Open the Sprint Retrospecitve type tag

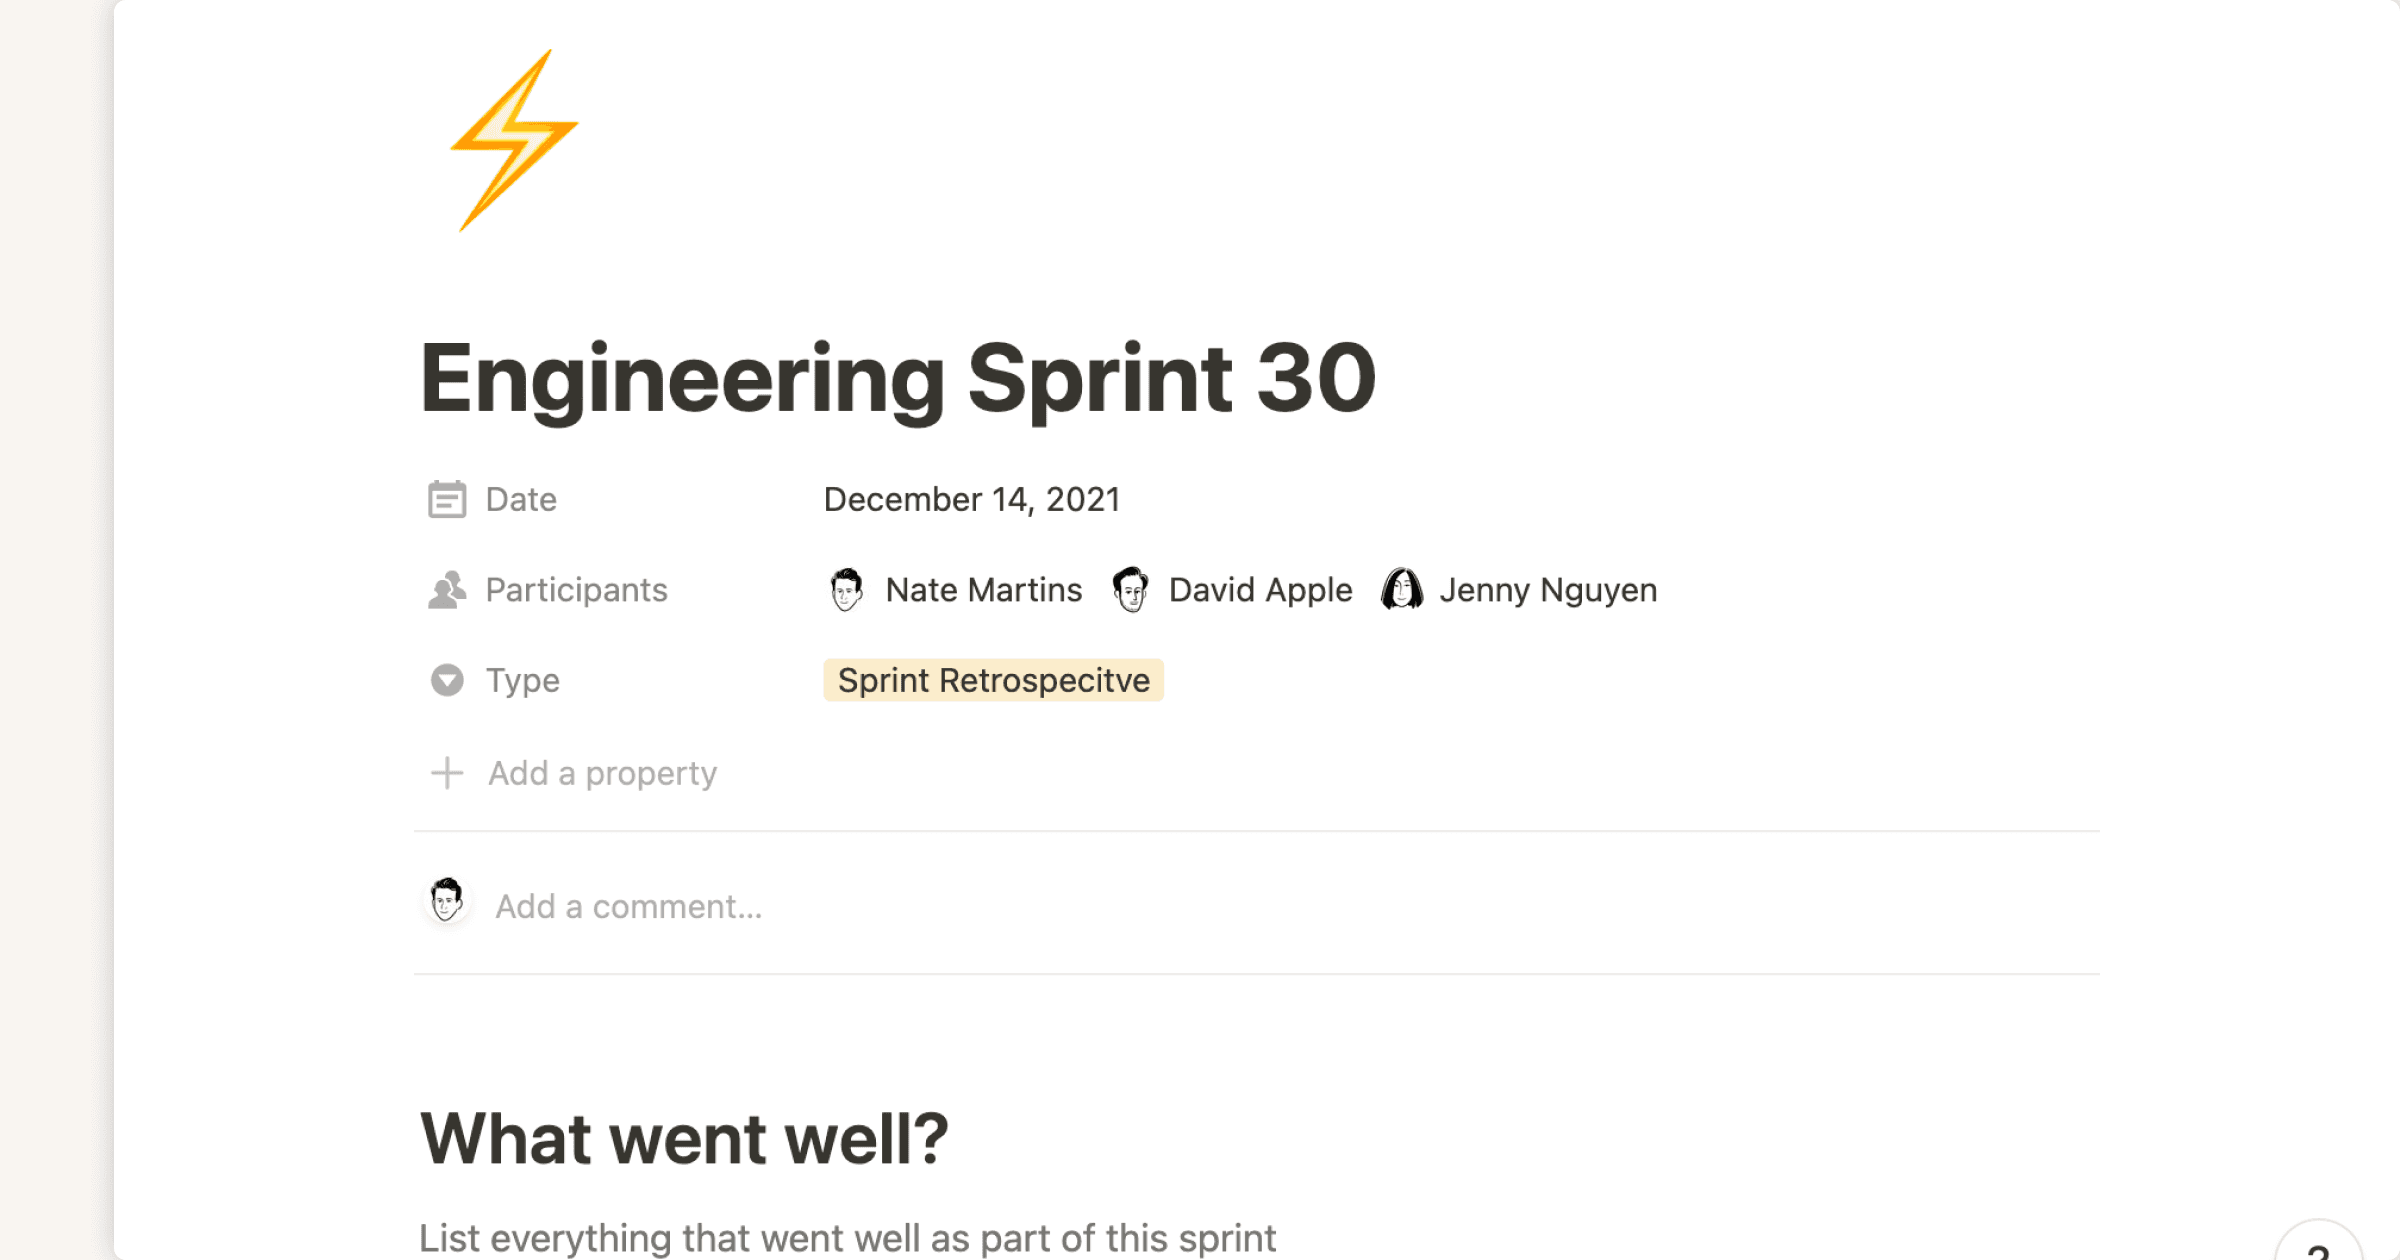(992, 680)
